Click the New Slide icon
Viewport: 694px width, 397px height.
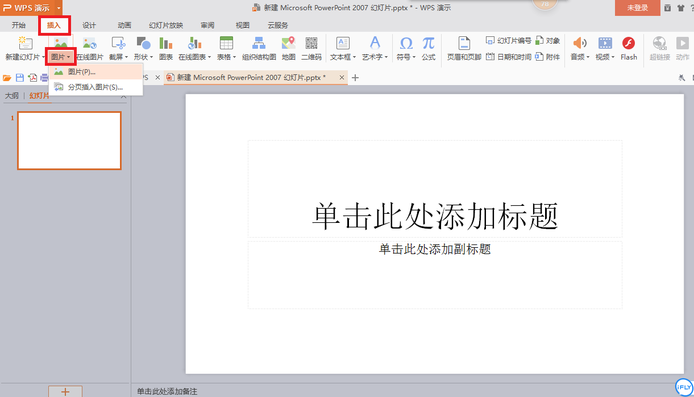click(25, 43)
